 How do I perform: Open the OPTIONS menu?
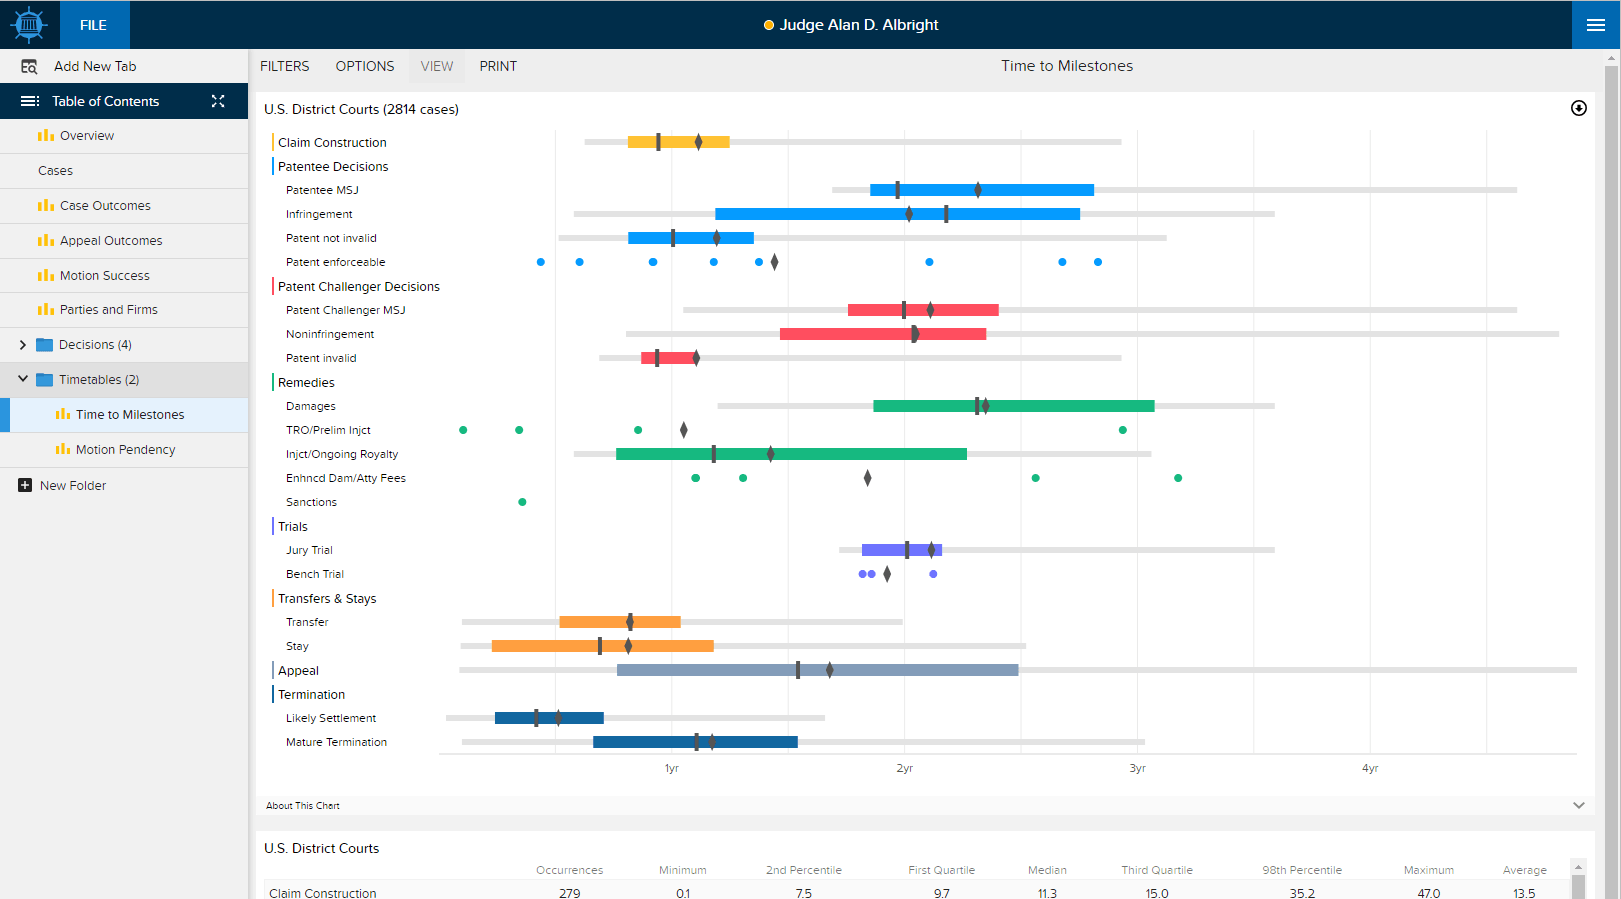[365, 66]
